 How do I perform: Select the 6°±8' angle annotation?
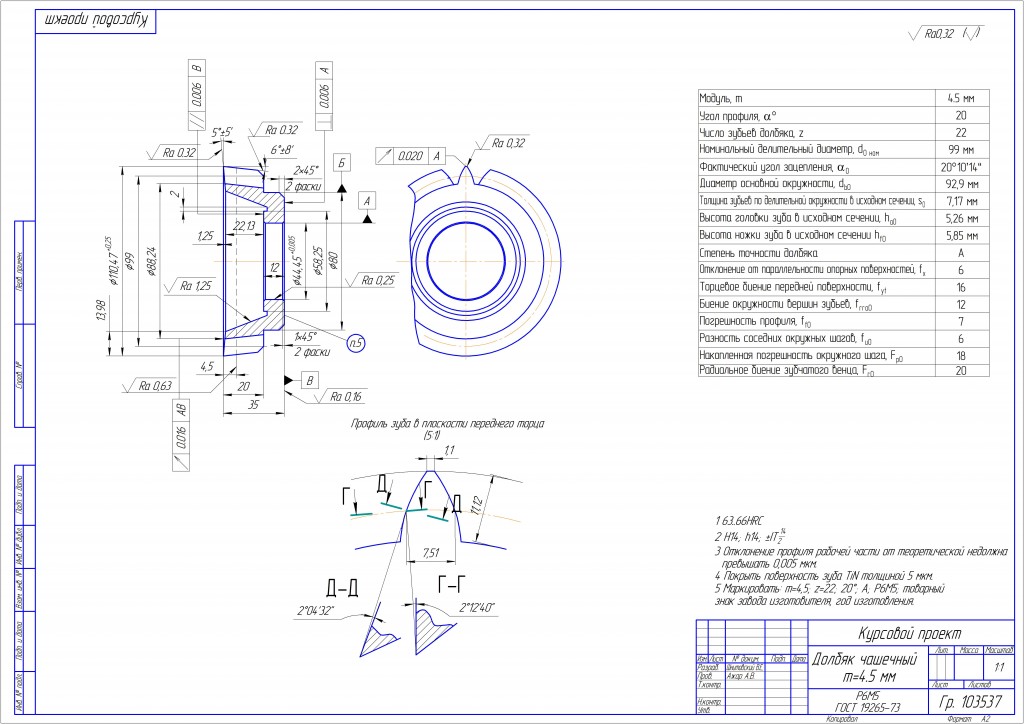283,150
